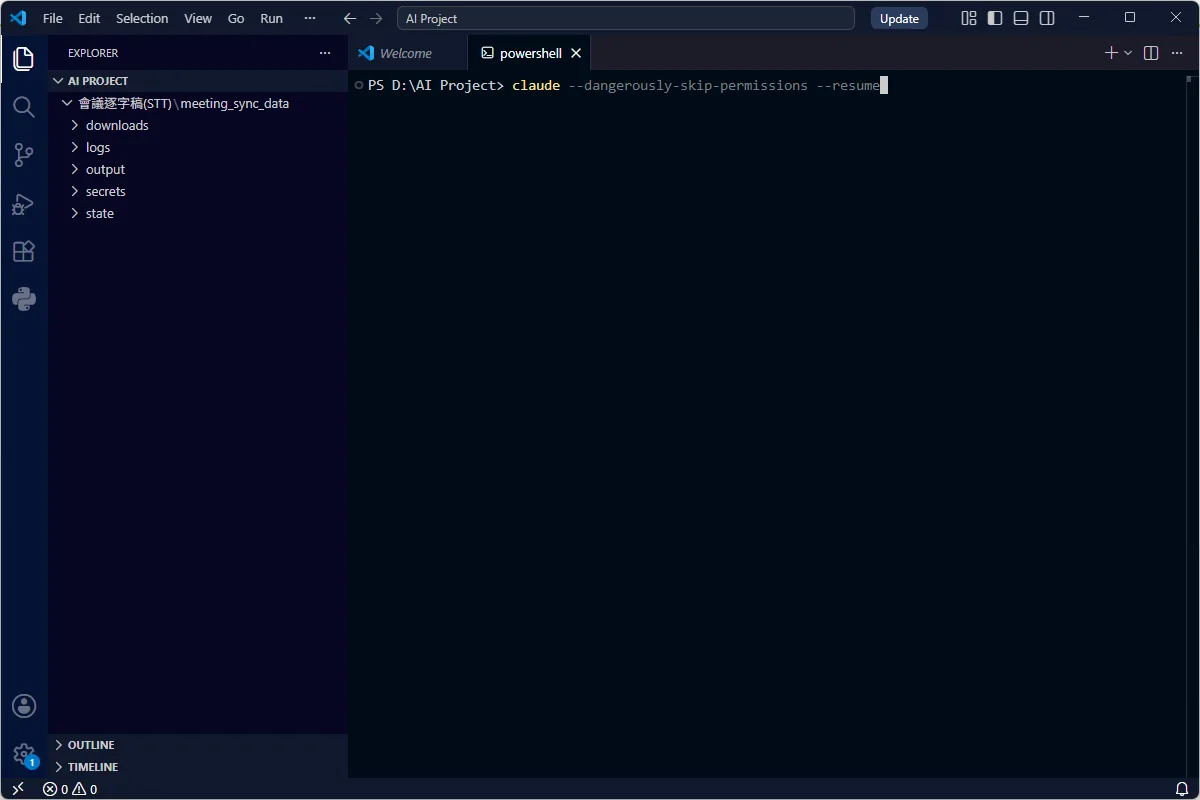Image resolution: width=1200 pixels, height=800 pixels.
Task: Open the Selection menu
Action: (x=142, y=18)
